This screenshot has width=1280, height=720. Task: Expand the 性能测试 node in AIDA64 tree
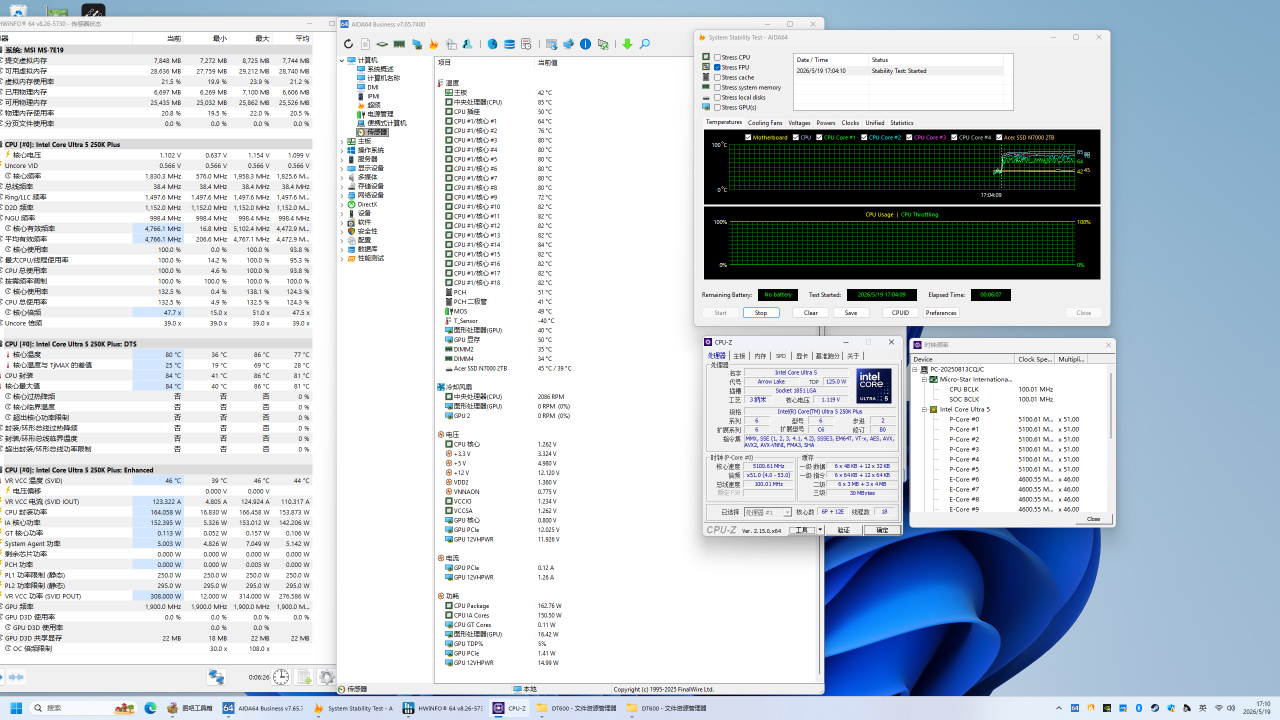pos(342,258)
